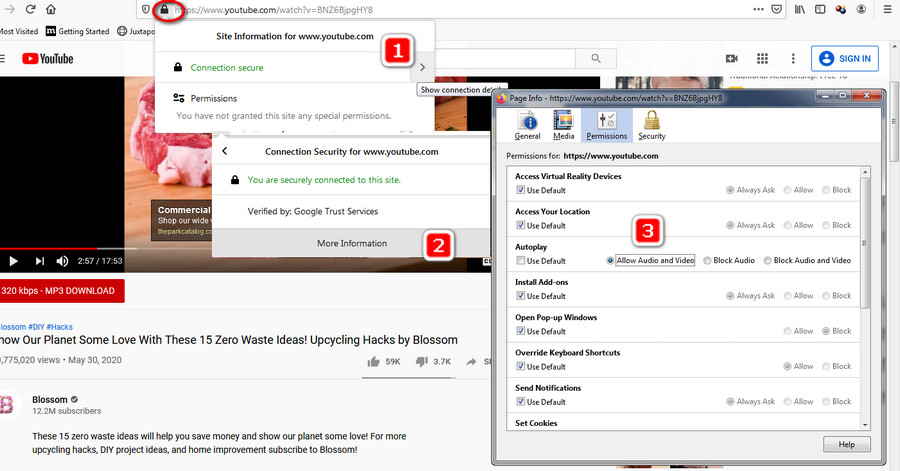Open the YouTube apps grid icon
The image size is (900, 471).
[762, 59]
